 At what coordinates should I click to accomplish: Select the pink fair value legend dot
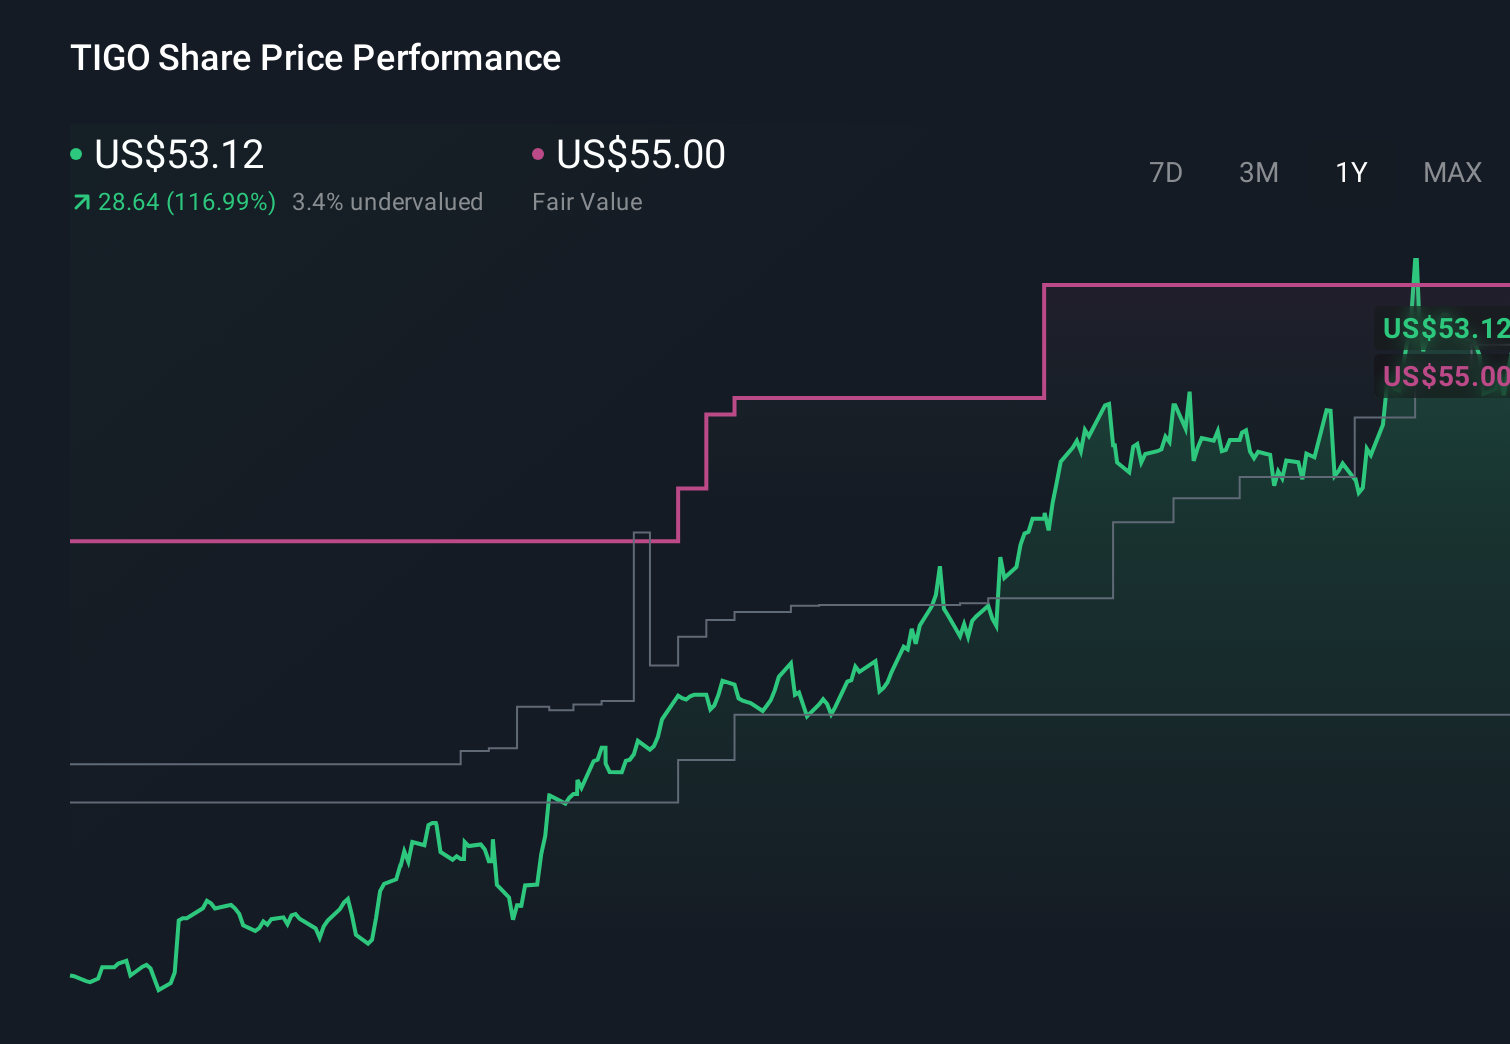point(539,153)
